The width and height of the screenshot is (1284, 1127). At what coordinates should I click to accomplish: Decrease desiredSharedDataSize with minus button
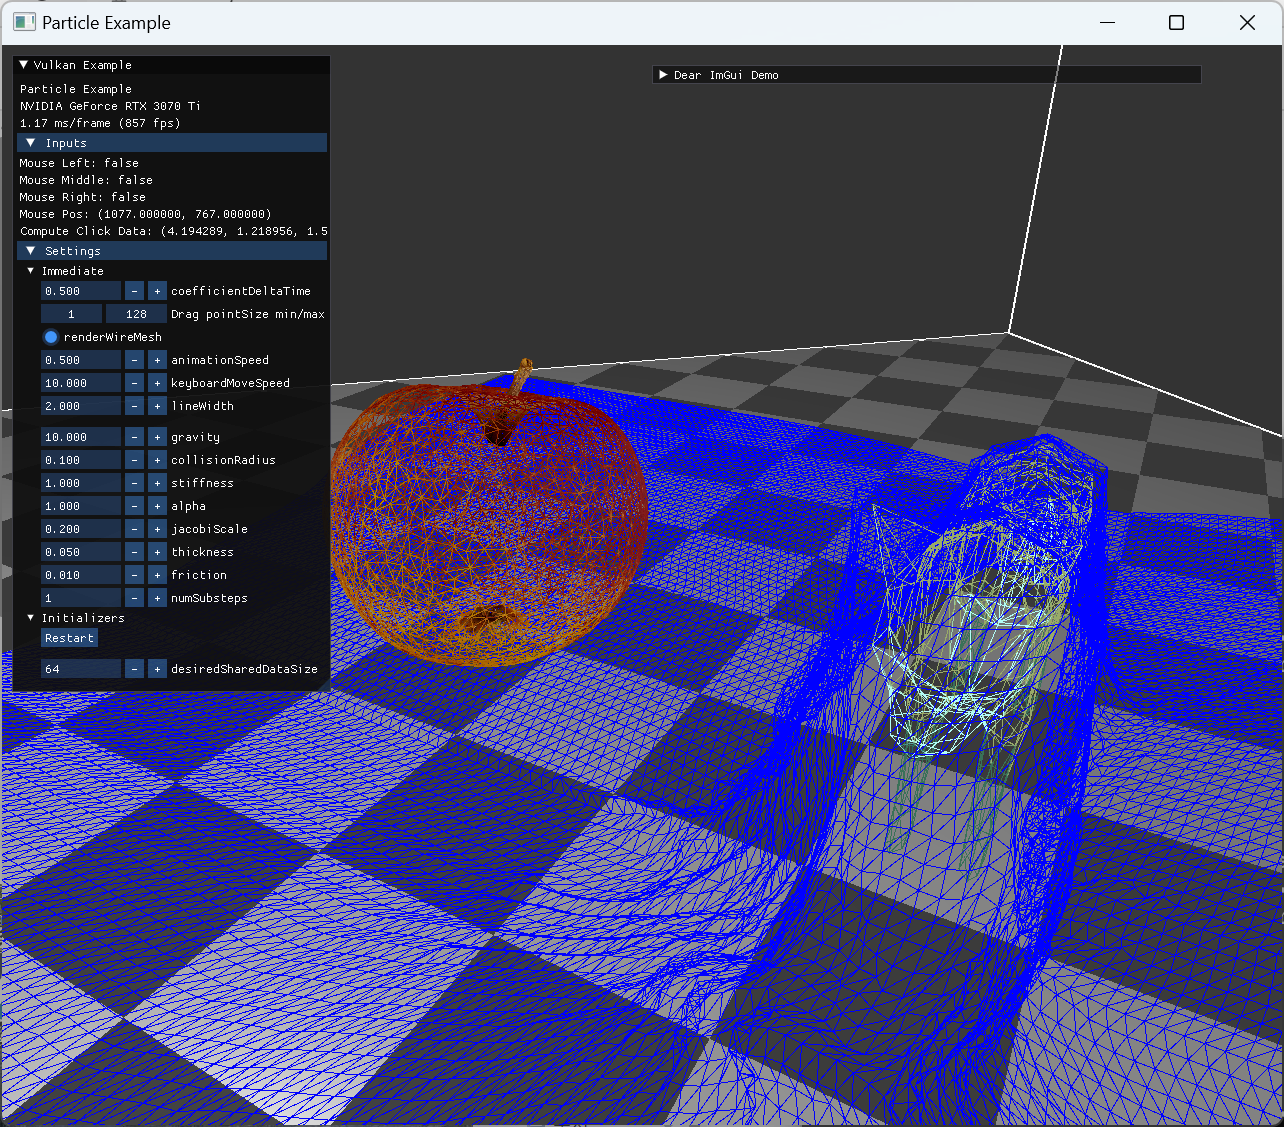click(x=135, y=669)
